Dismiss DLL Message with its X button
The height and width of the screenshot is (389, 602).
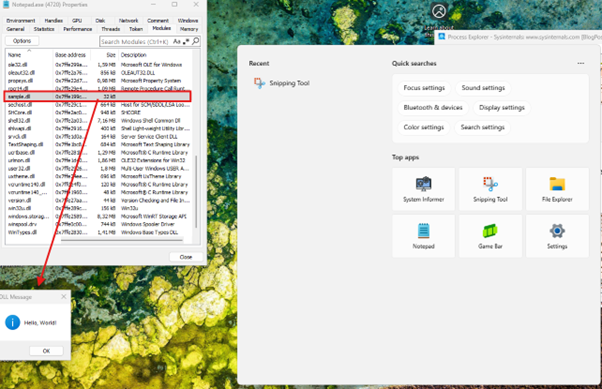64,296
